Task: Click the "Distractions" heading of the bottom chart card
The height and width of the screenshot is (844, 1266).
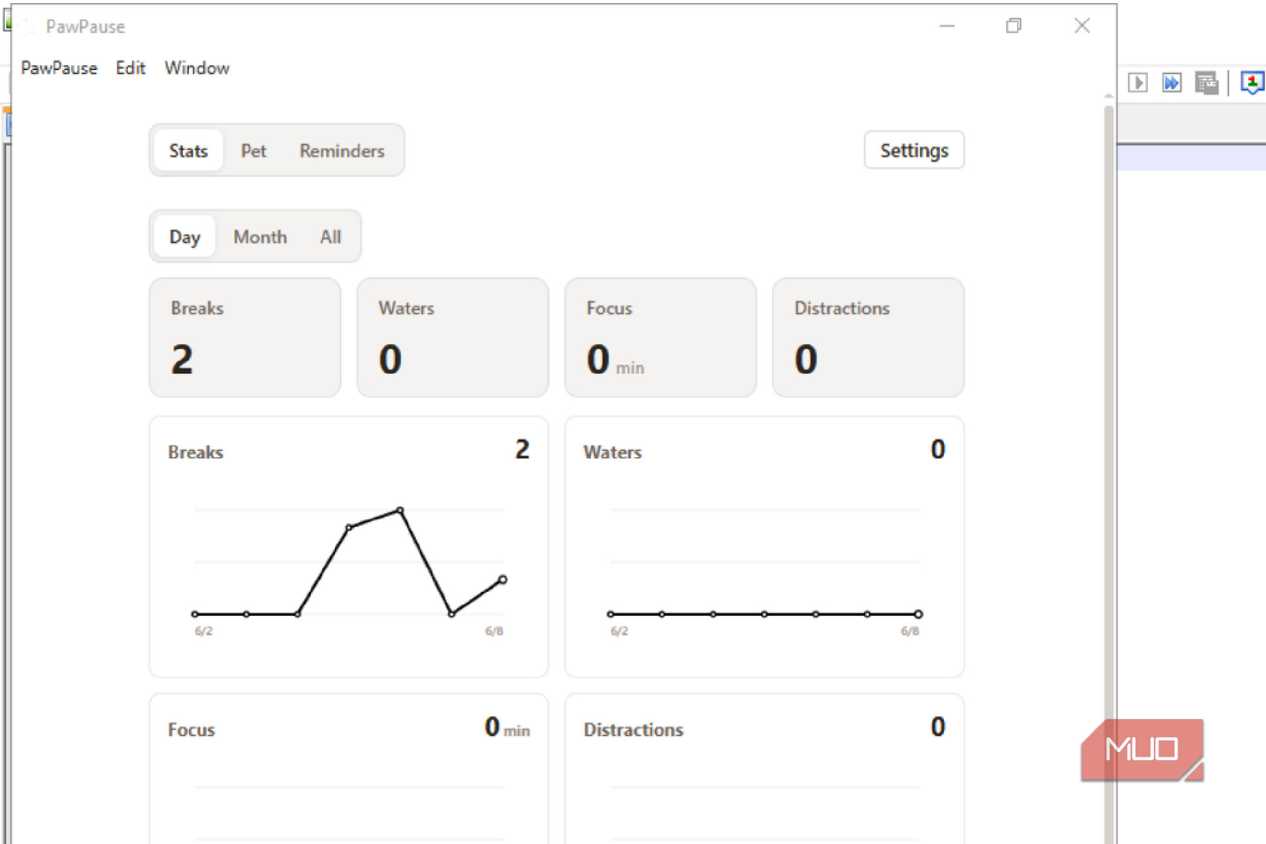Action: click(x=634, y=730)
